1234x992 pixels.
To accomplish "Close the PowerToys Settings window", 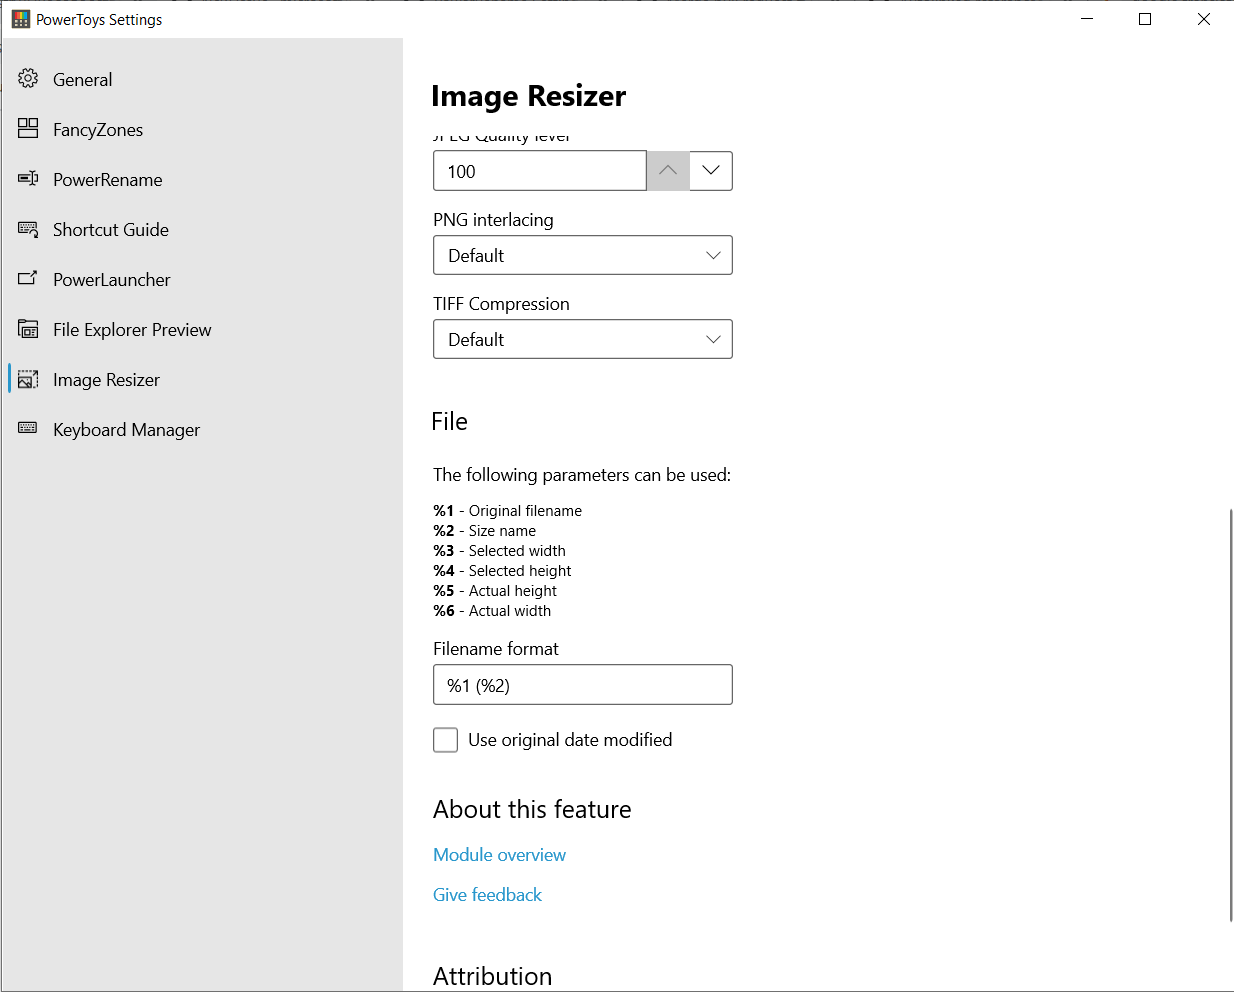I will [x=1204, y=19].
